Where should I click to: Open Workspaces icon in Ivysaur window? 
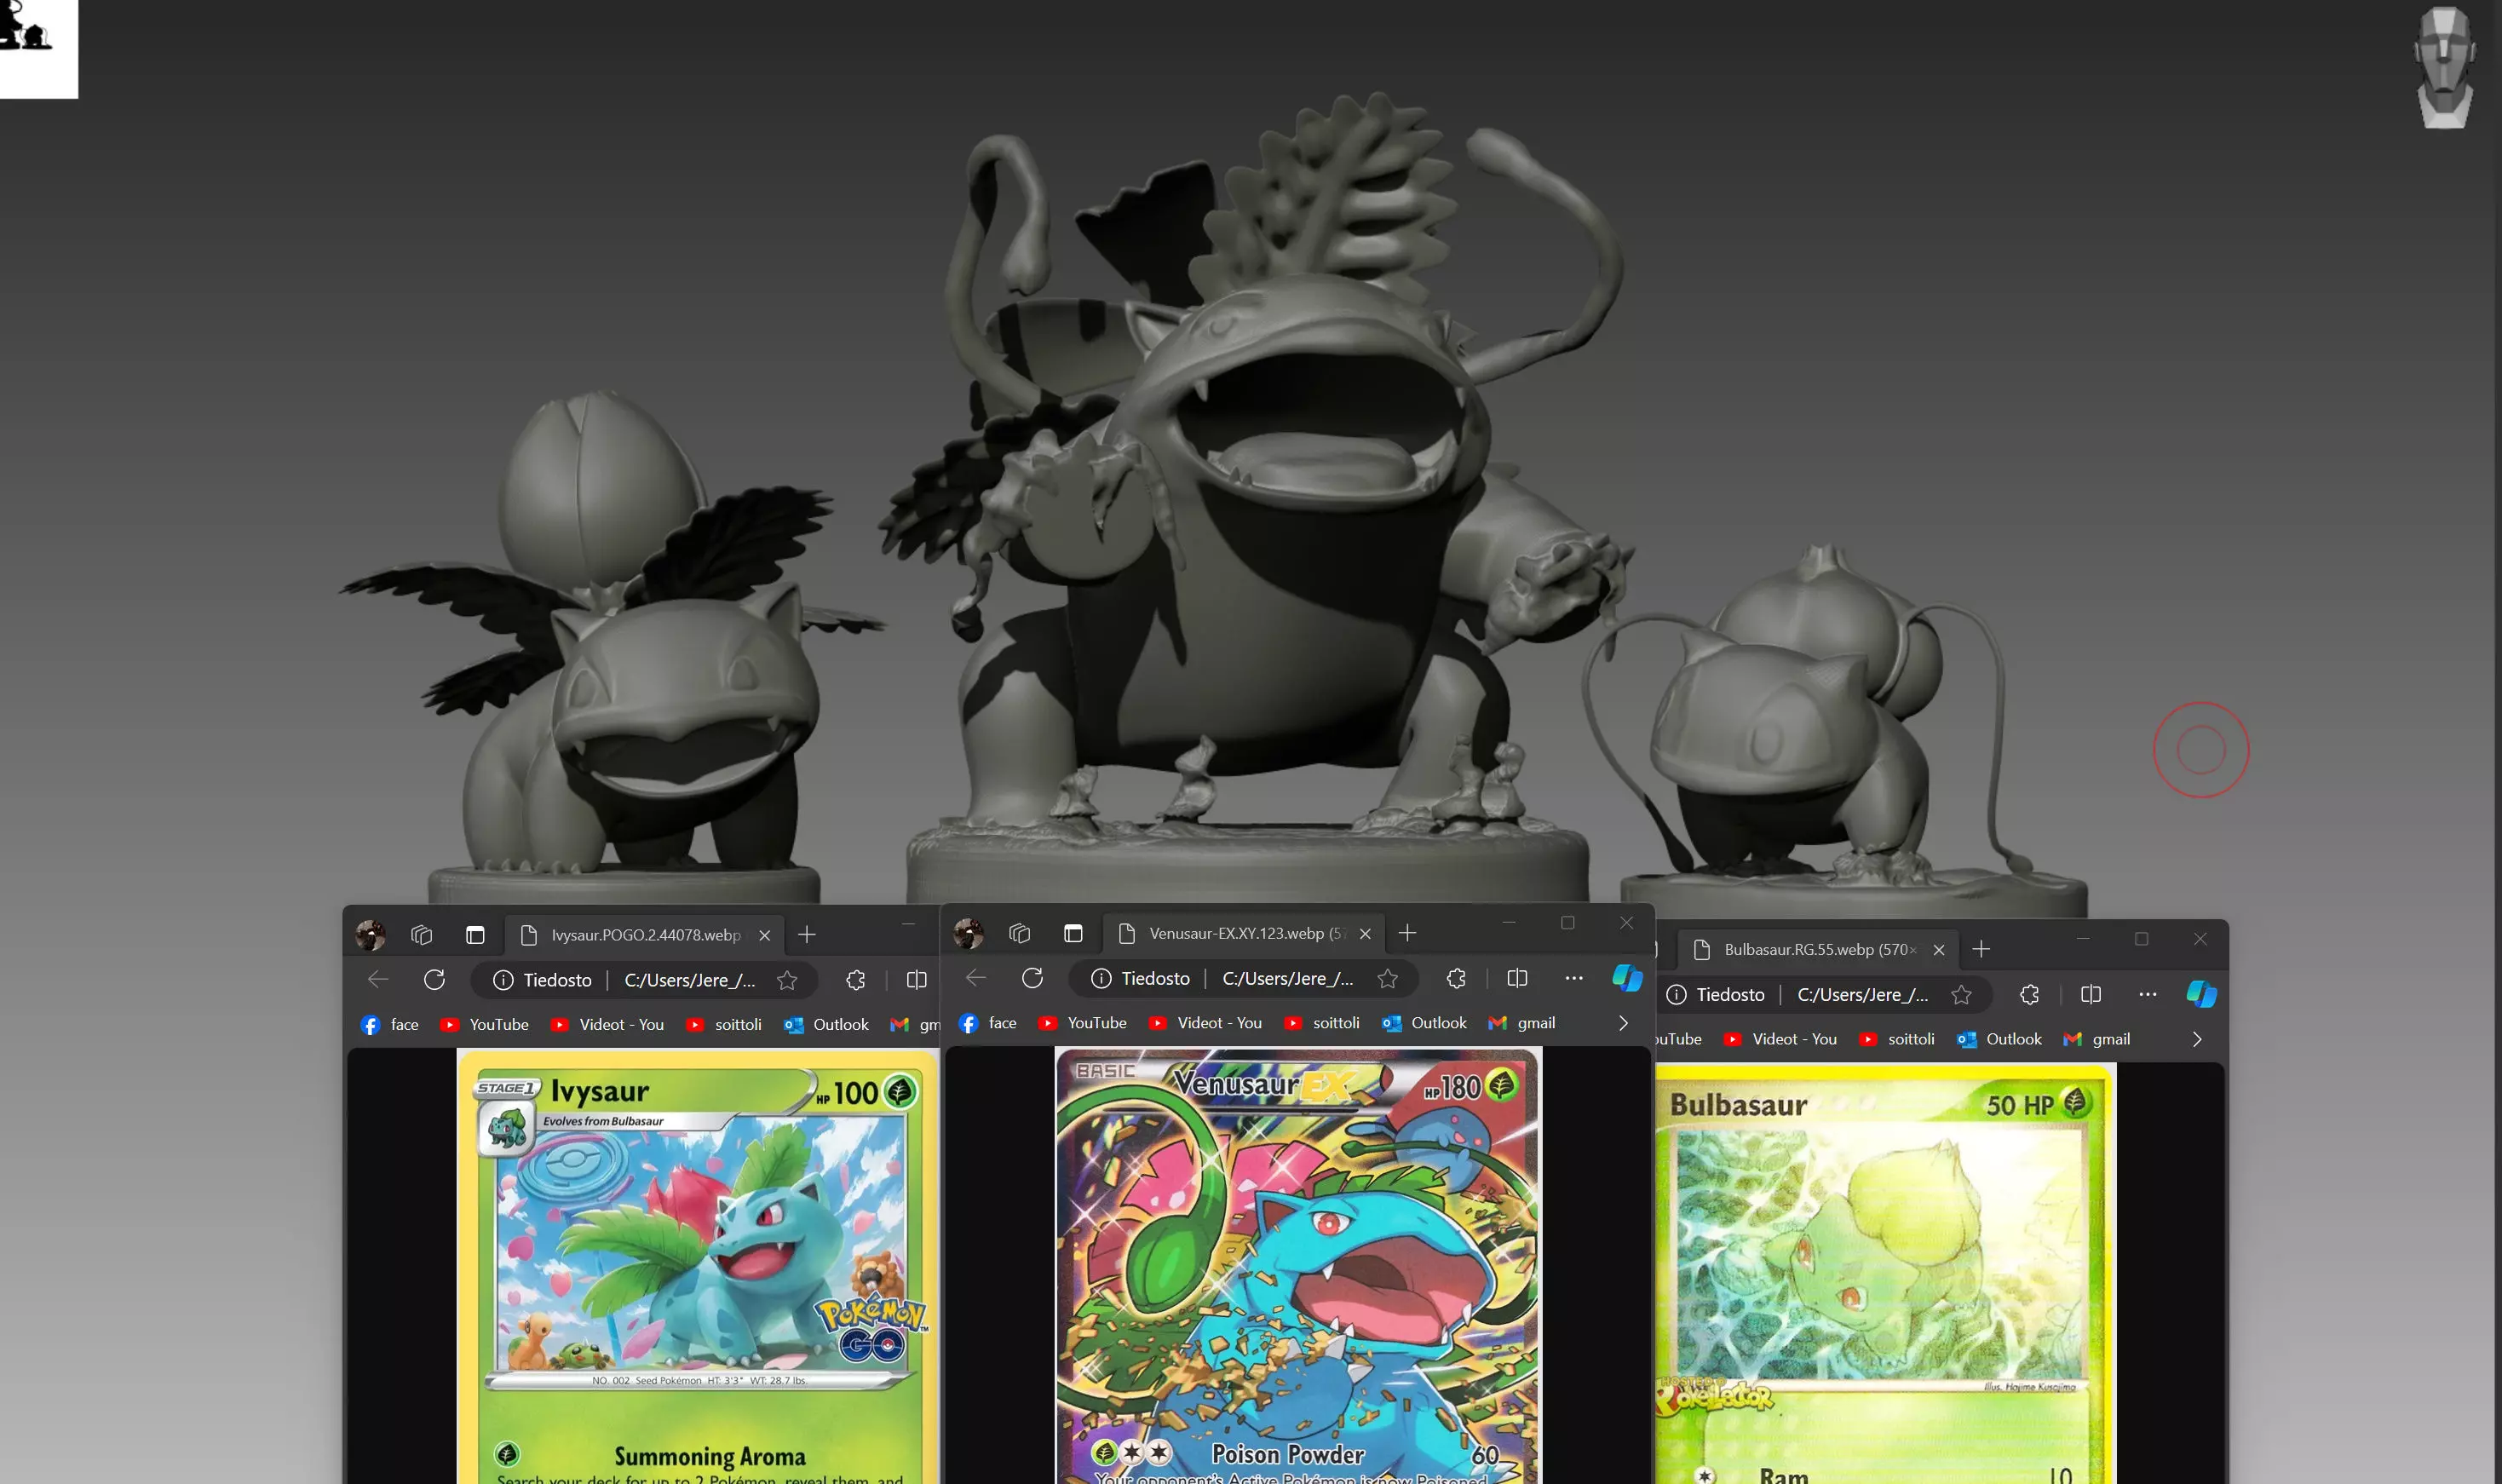coord(422,935)
